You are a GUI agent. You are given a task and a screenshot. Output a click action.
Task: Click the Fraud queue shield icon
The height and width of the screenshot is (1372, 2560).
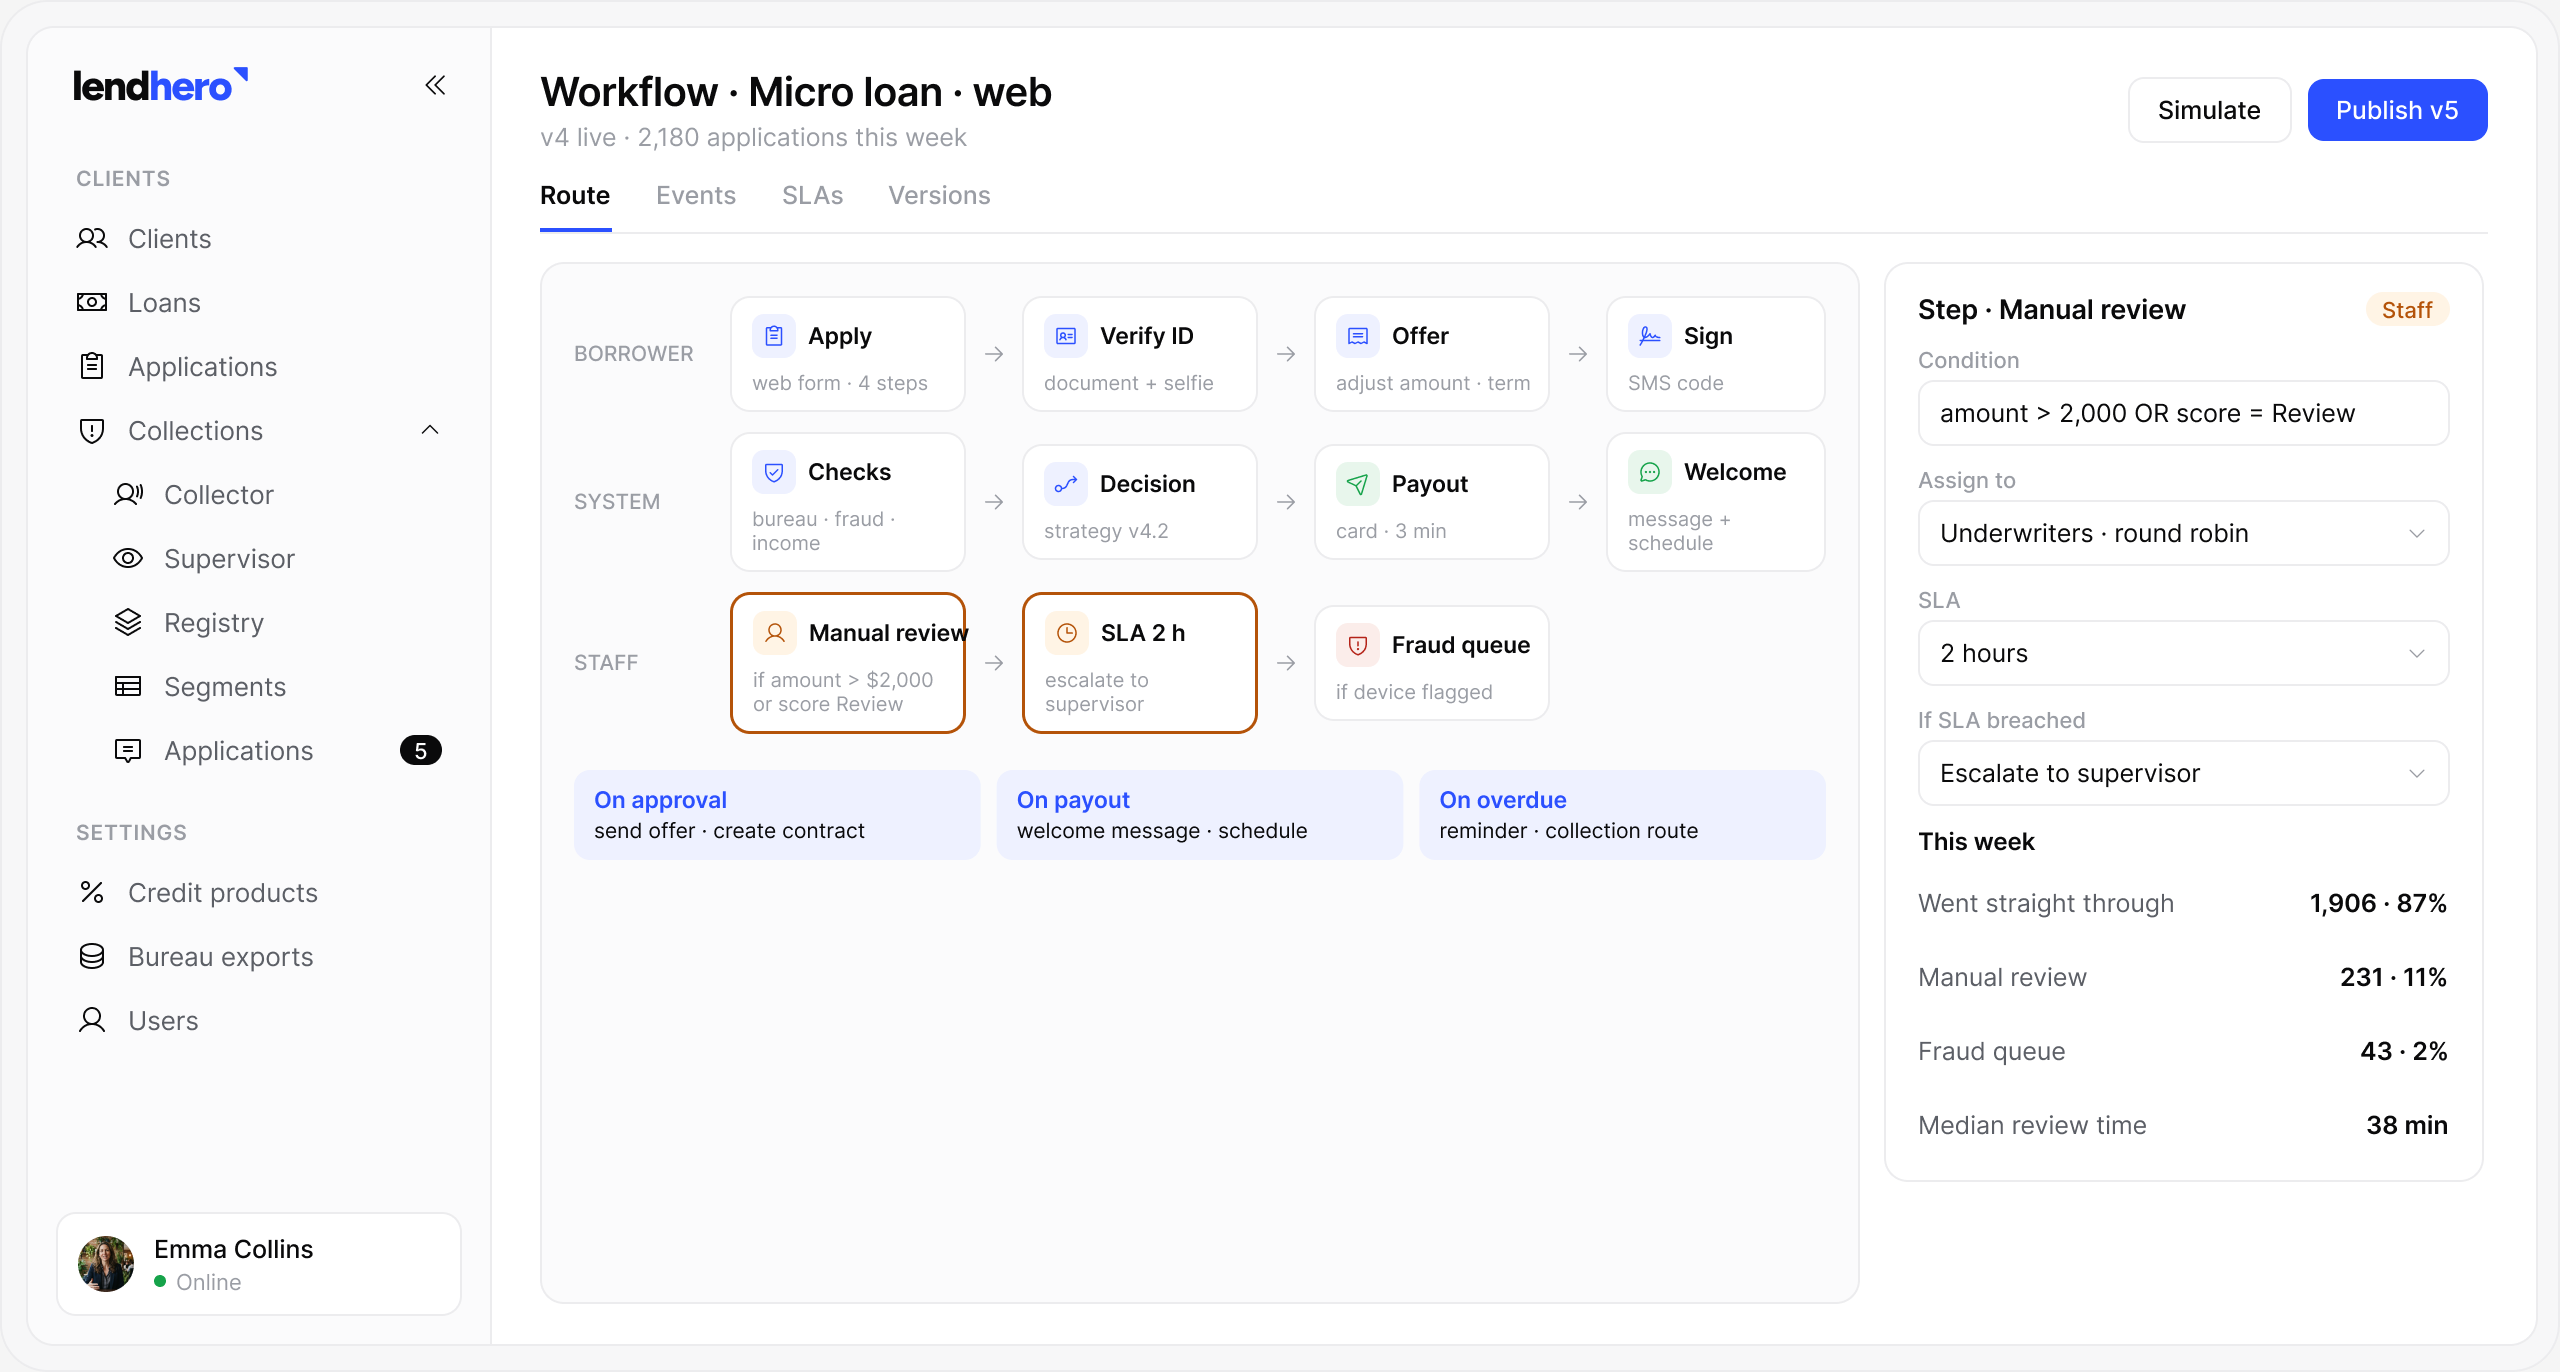point(1358,645)
